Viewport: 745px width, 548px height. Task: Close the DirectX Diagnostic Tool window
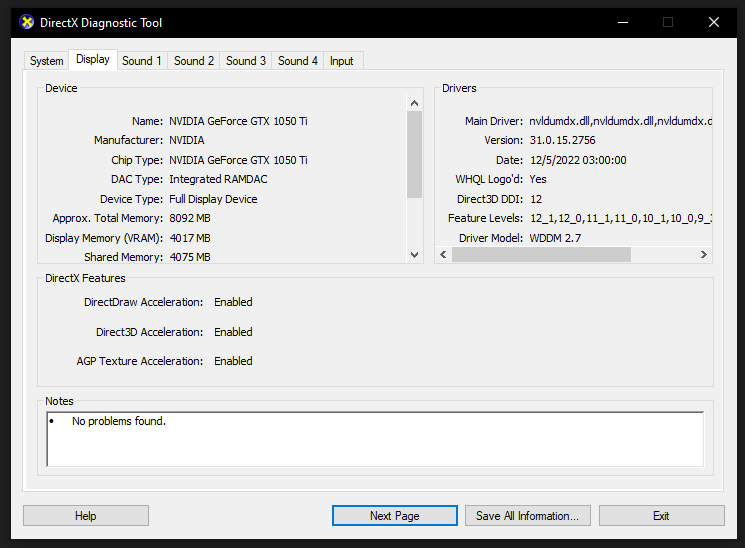(x=713, y=22)
